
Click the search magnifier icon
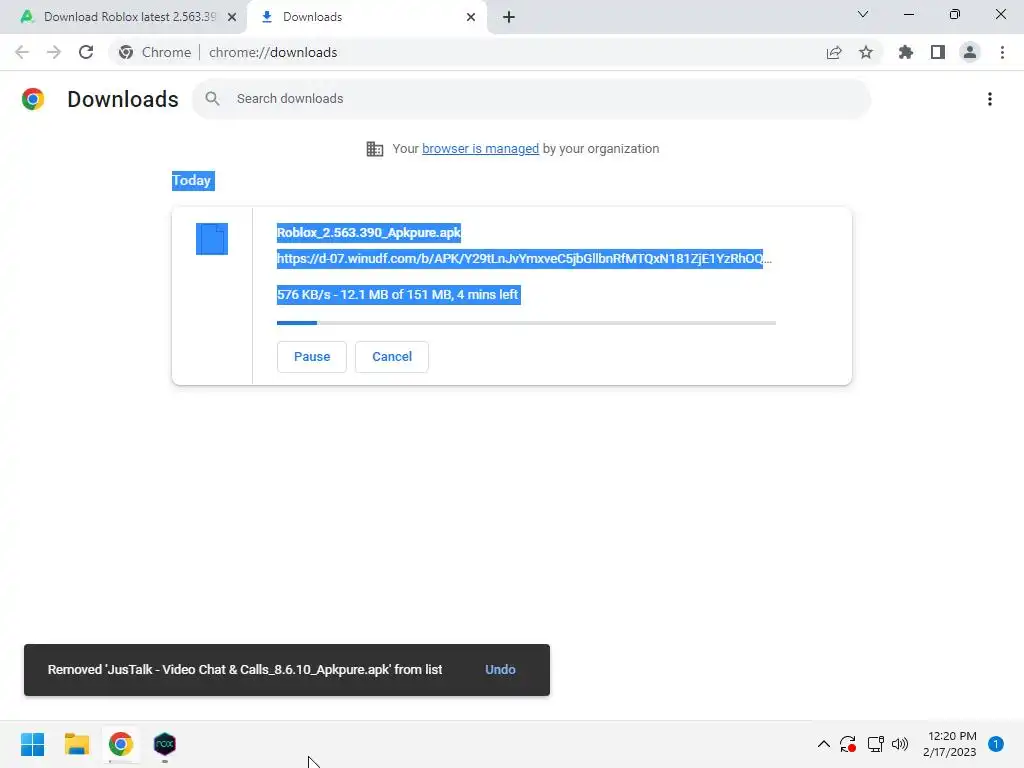click(x=212, y=99)
